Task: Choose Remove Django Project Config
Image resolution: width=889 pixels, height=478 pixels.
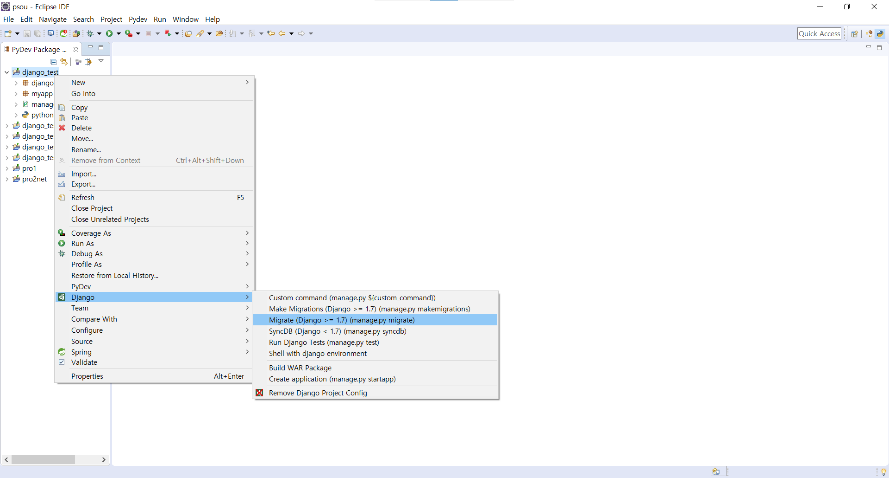Action: [x=375, y=393]
